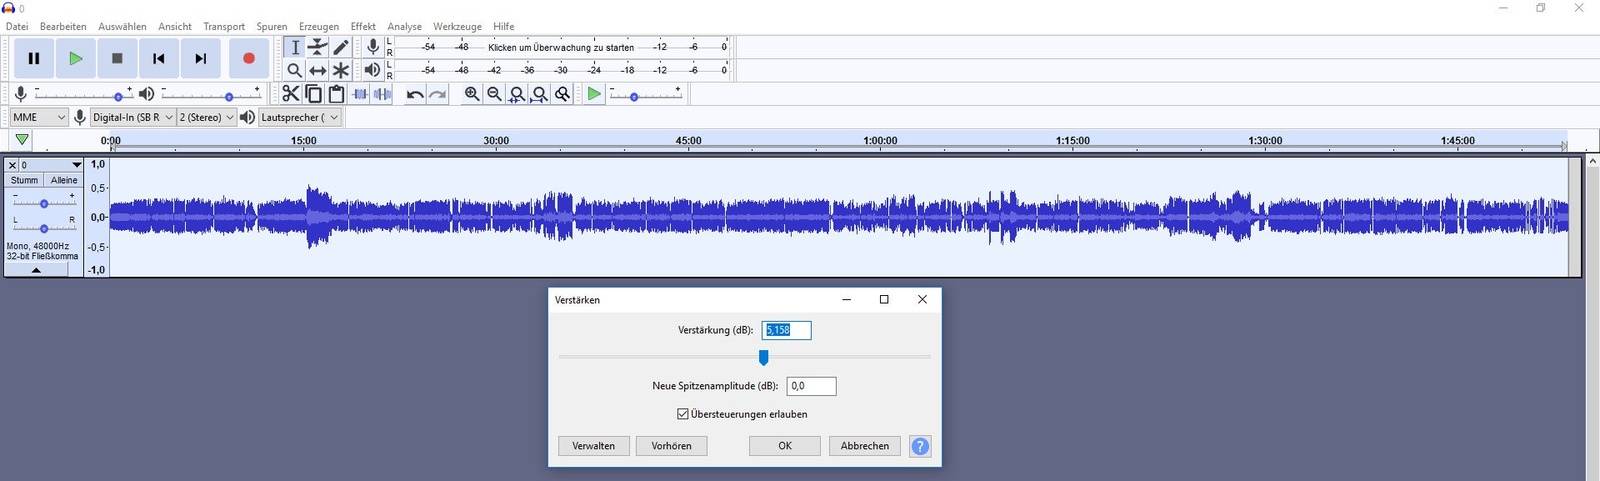Select the Envelope tool

click(317, 47)
